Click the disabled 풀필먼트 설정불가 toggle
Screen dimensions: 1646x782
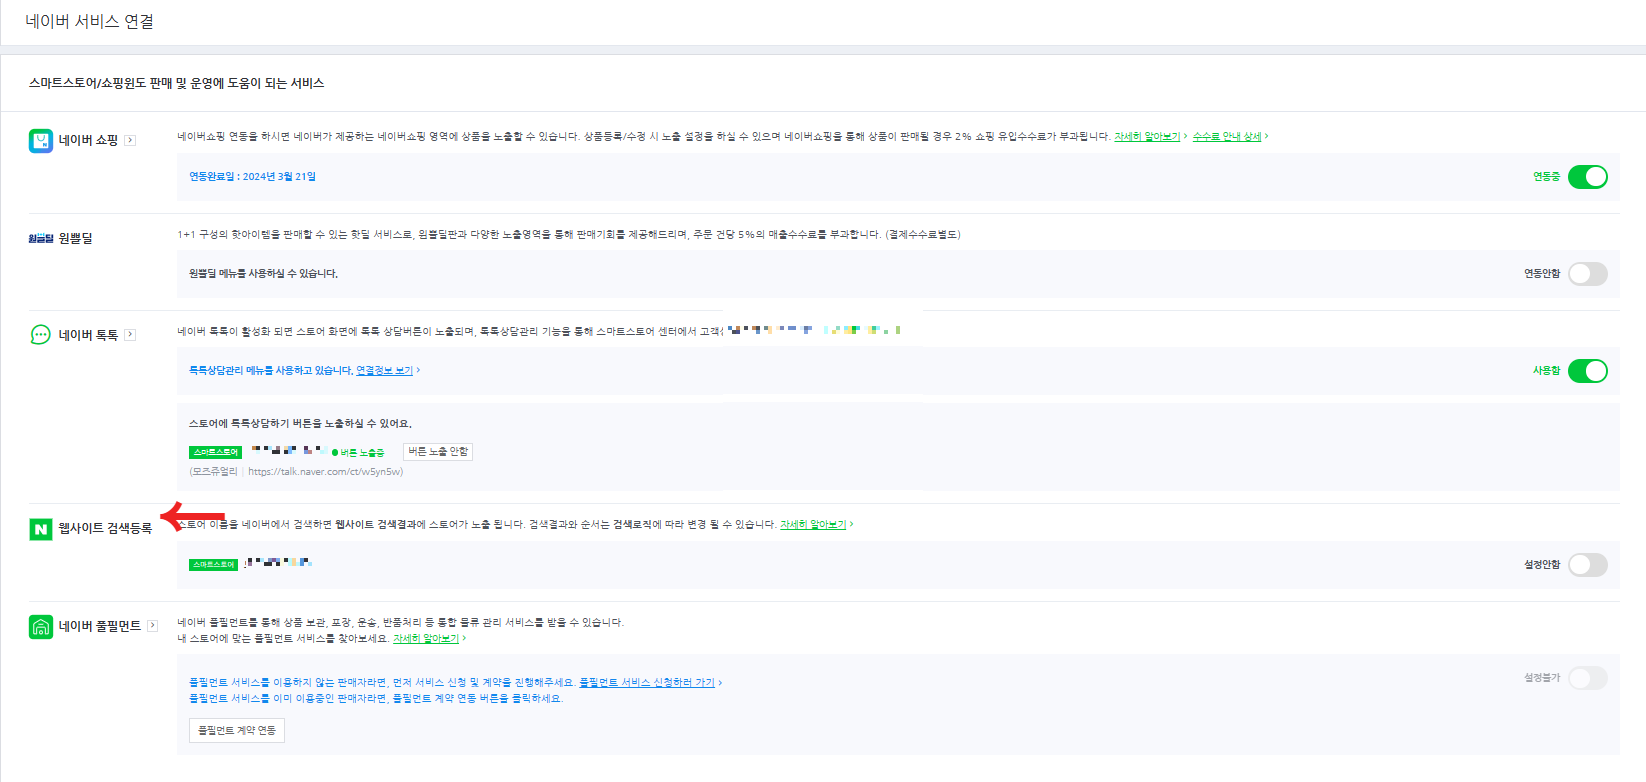[x=1588, y=678]
